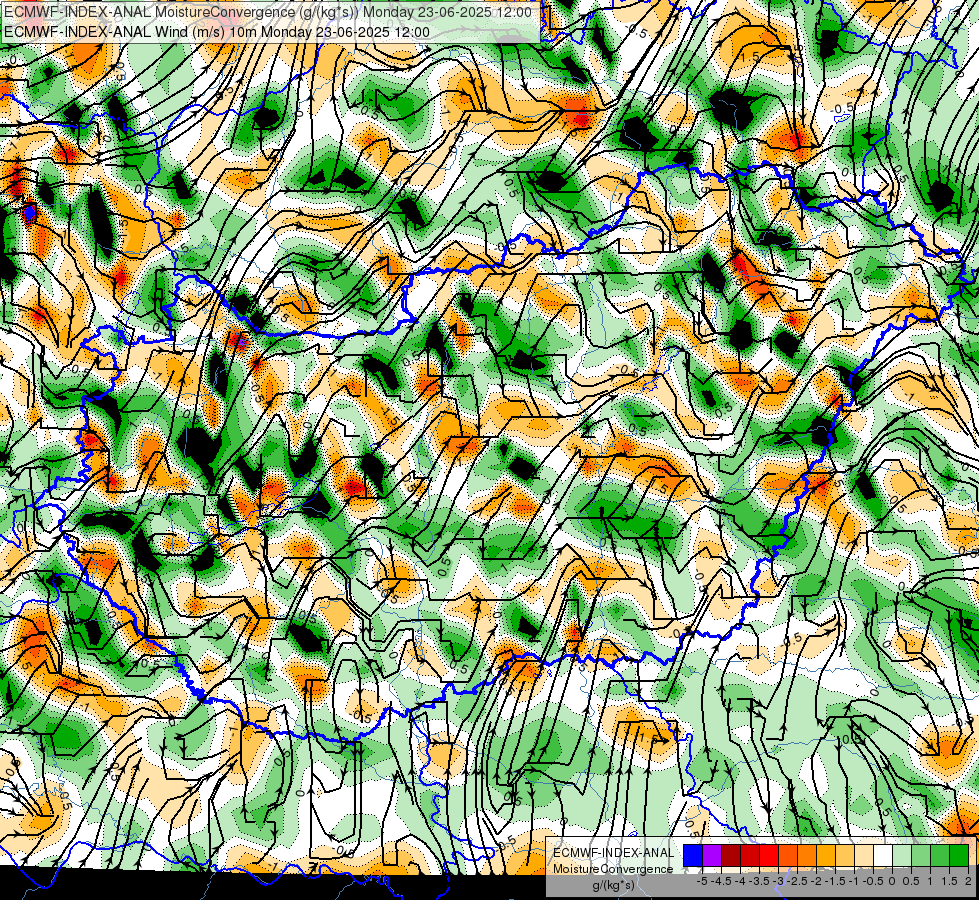Viewport: 979px width, 900px height.
Task: Click the dark green swatch for 1.5 to 2
Action: 959,855
